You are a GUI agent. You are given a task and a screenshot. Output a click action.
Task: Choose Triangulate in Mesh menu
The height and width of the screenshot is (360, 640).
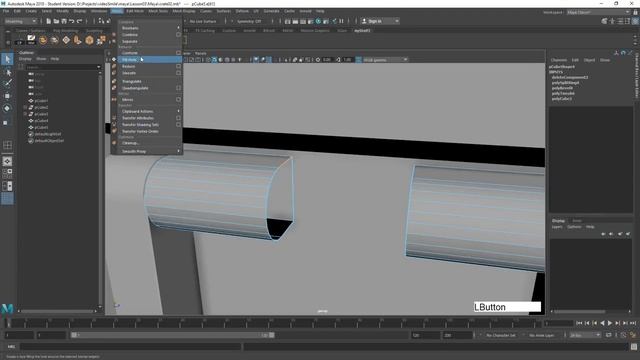tap(132, 81)
